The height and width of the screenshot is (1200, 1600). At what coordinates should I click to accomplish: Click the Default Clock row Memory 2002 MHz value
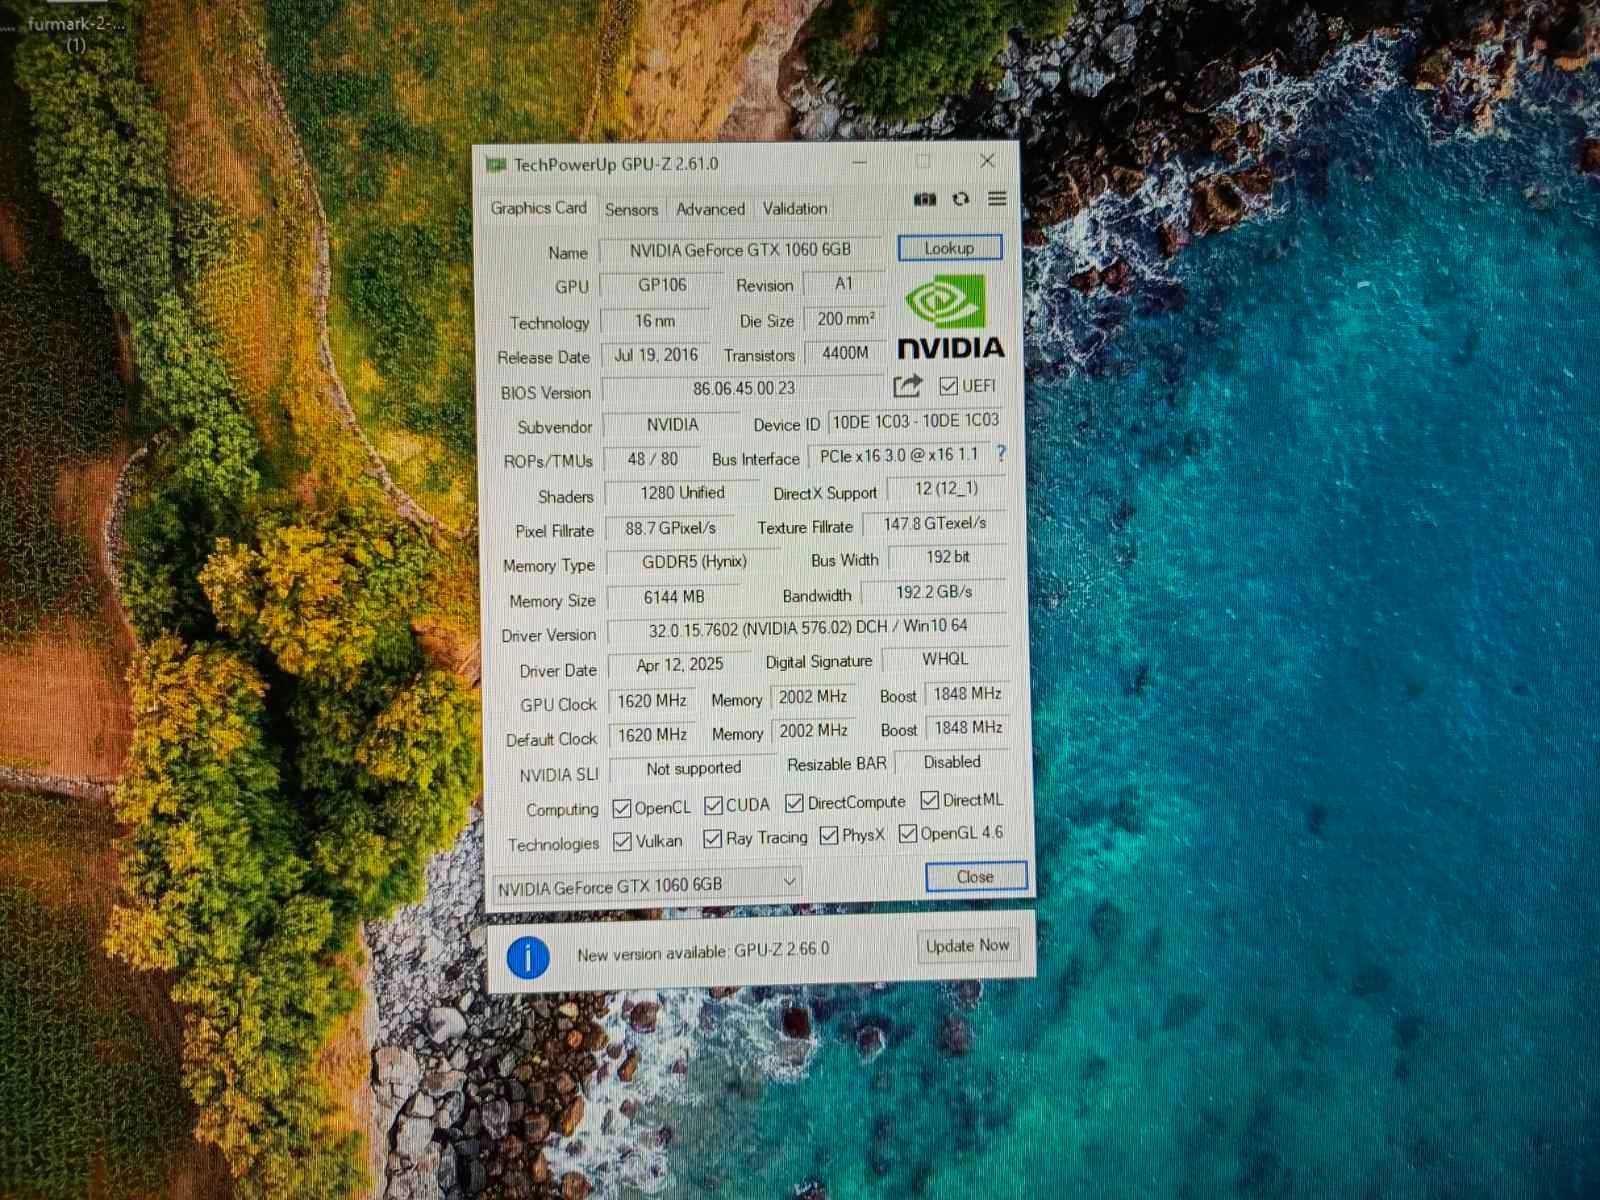point(813,731)
